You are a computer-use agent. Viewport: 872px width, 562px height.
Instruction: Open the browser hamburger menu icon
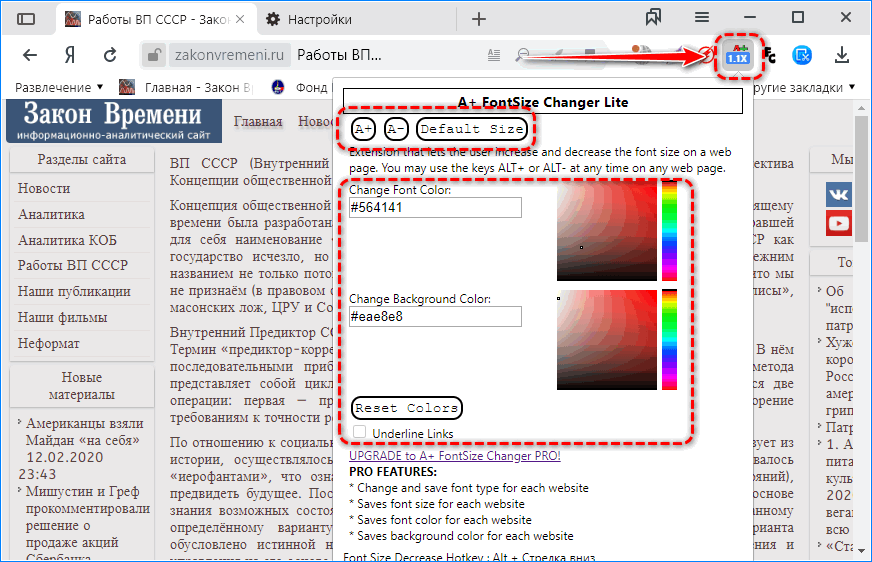[703, 18]
